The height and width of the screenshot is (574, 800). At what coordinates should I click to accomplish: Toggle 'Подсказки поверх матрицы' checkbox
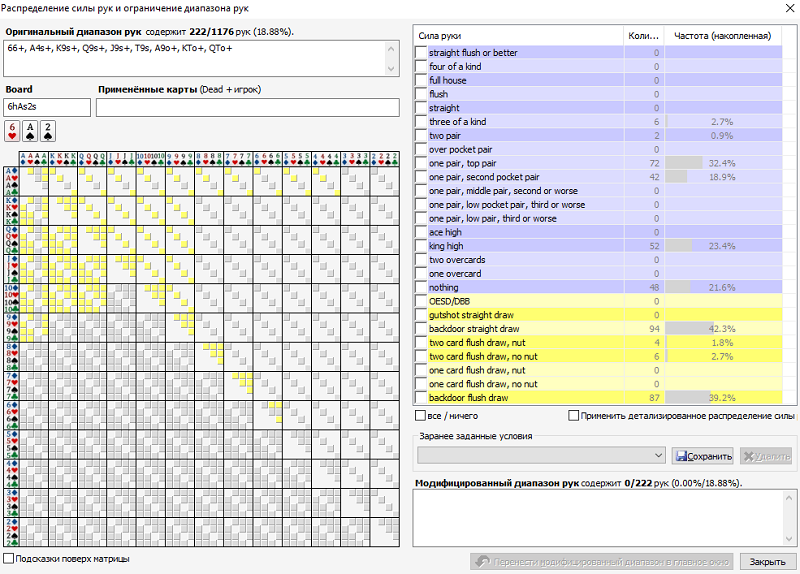[10, 559]
